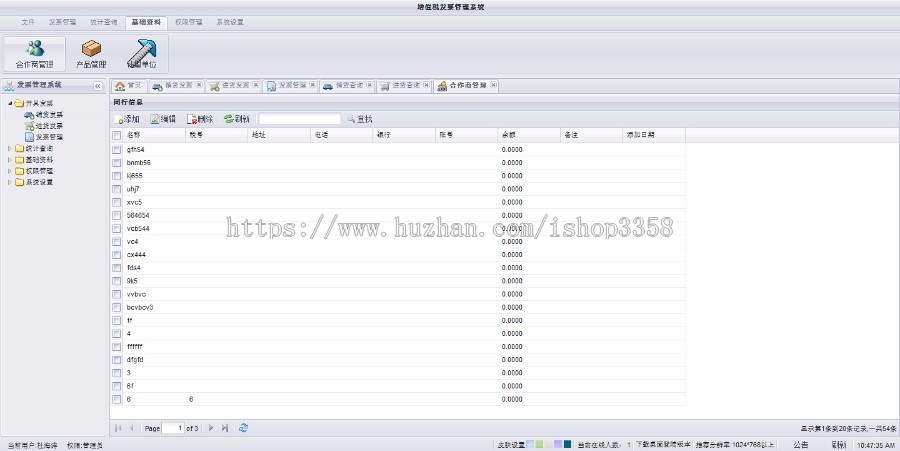Click 发票管理系统 sidebar header icon

coord(9,85)
